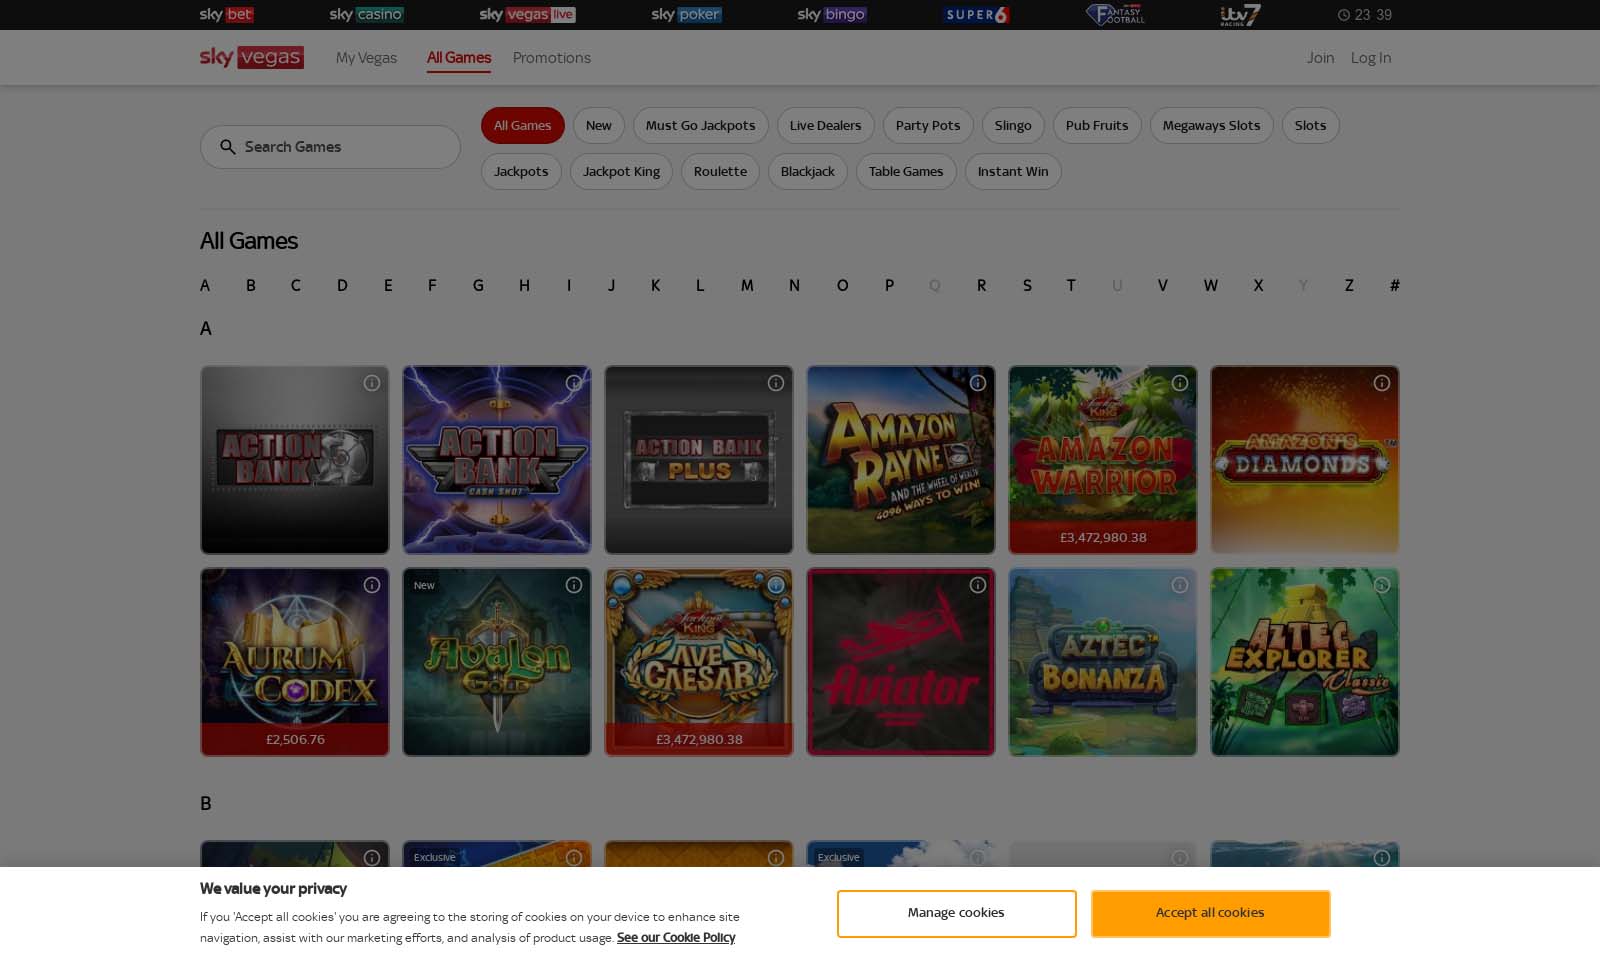Click the Super 6 icon

tap(975, 15)
